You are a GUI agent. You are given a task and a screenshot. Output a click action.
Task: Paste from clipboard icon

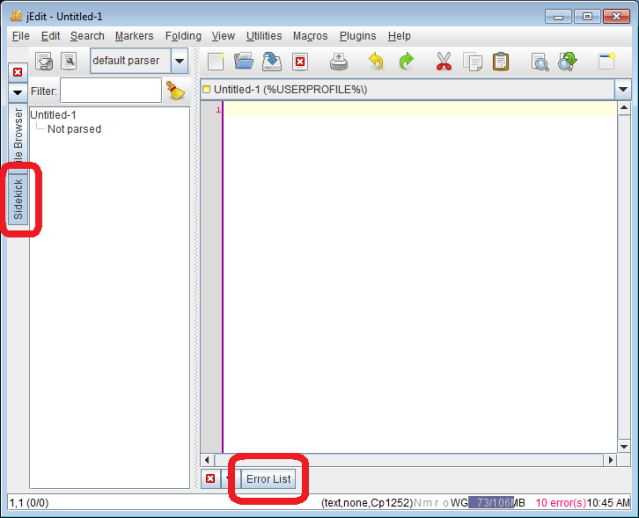click(501, 62)
